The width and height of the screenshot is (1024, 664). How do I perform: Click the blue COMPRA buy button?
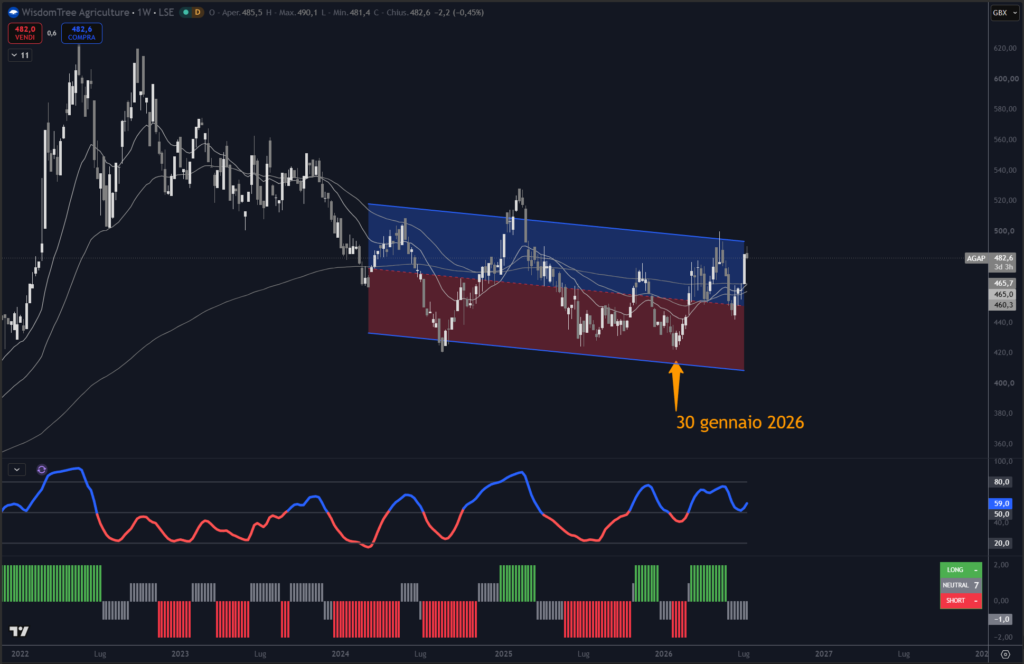click(x=82, y=33)
